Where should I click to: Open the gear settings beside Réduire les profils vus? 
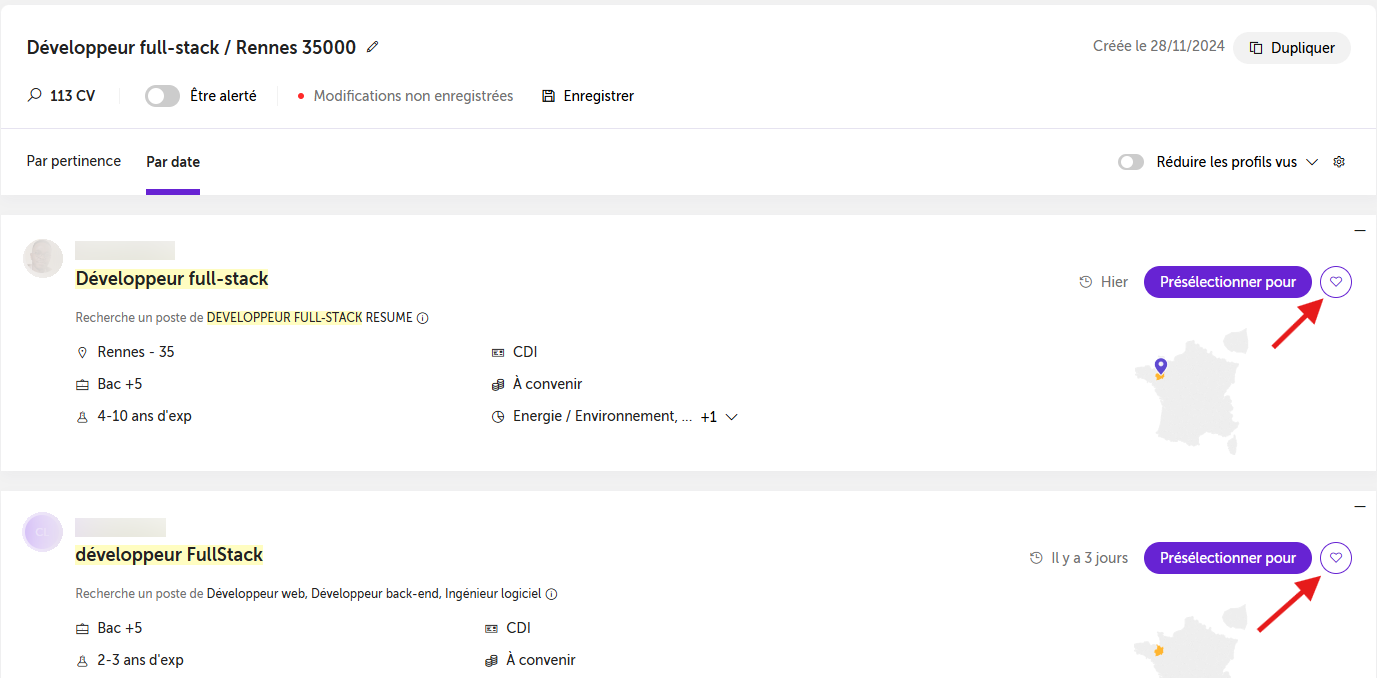pyautogui.click(x=1340, y=162)
